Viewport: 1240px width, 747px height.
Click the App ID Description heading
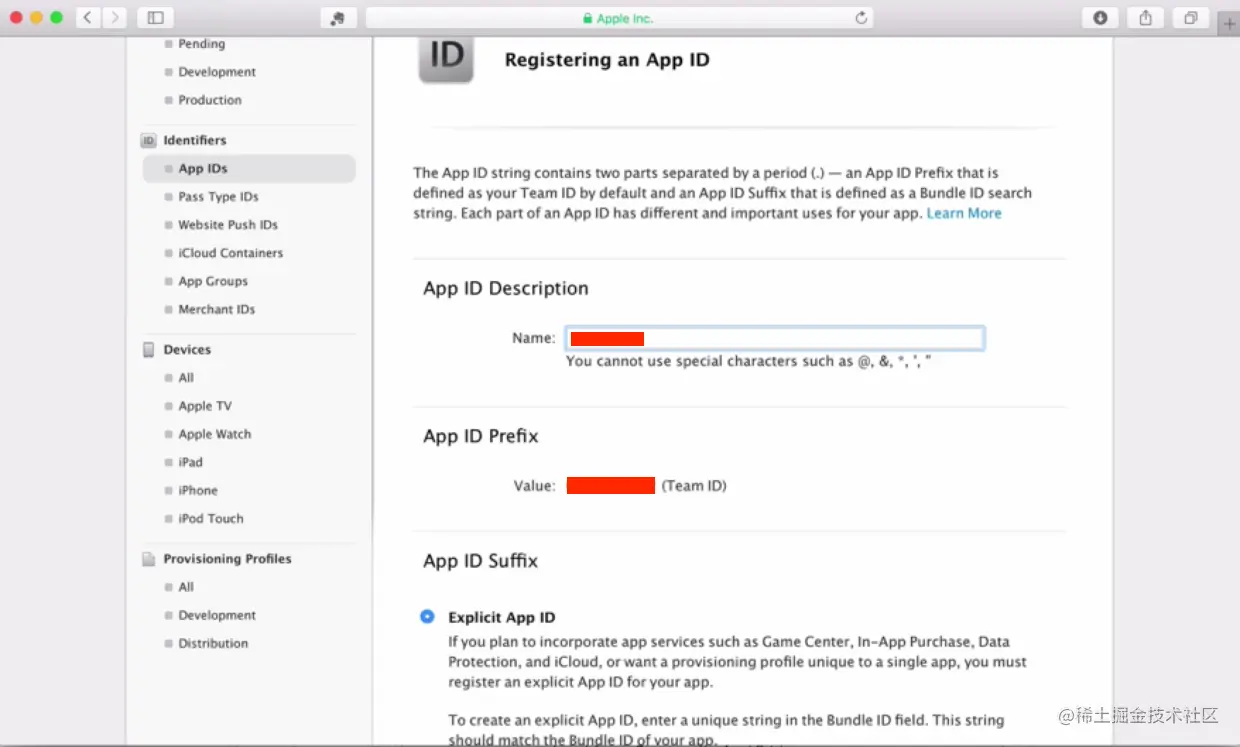(506, 288)
